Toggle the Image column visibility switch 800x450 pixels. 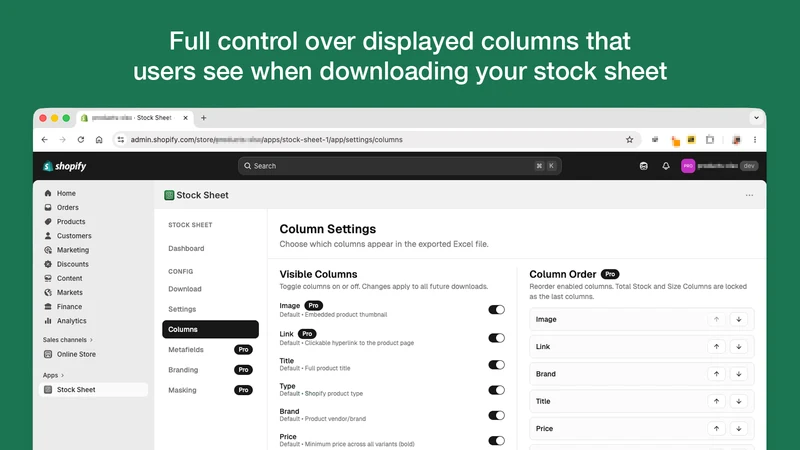coord(496,310)
